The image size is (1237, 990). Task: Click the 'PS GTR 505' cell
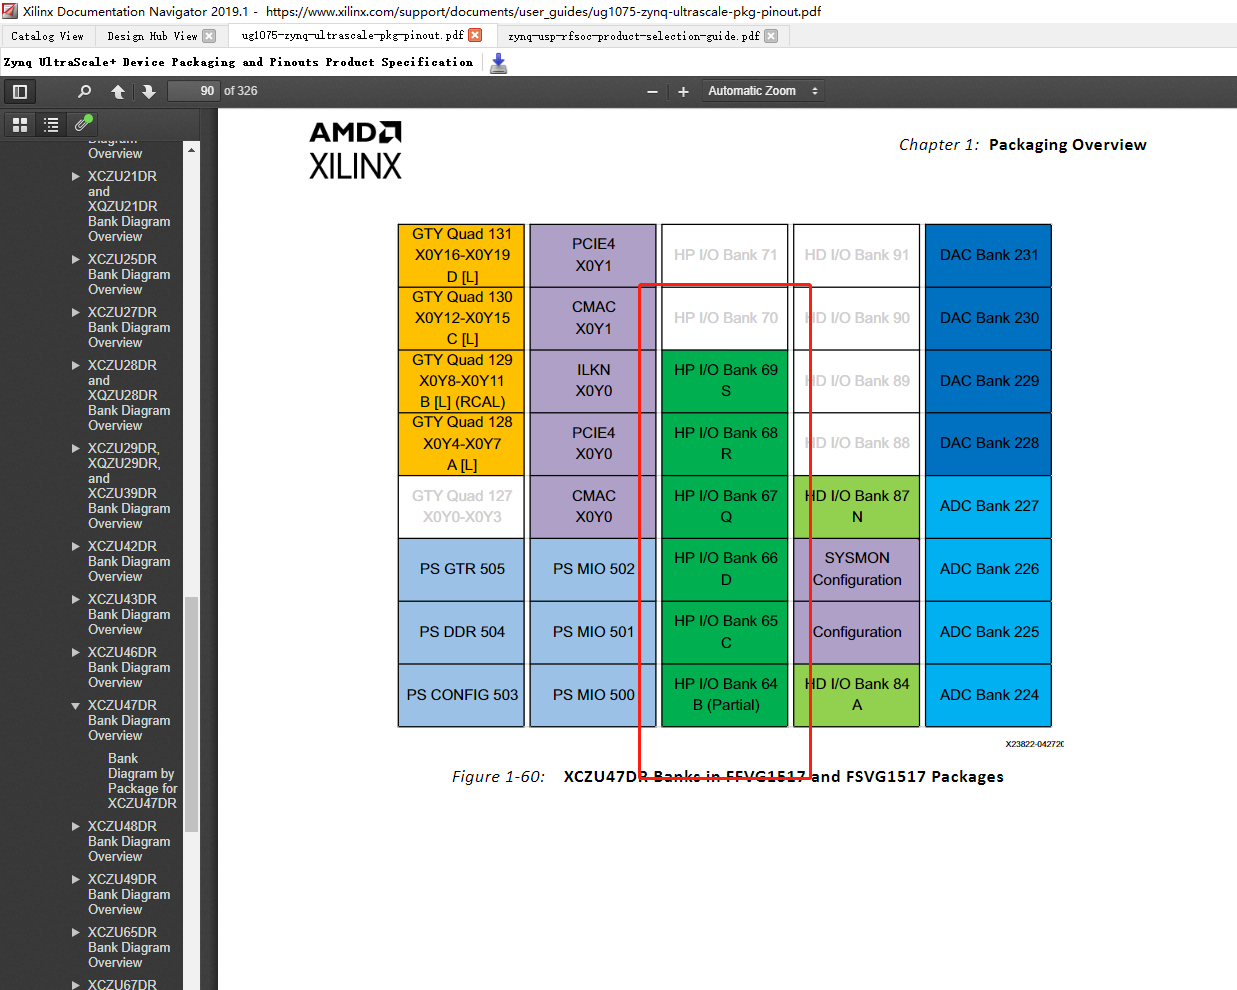click(x=462, y=569)
